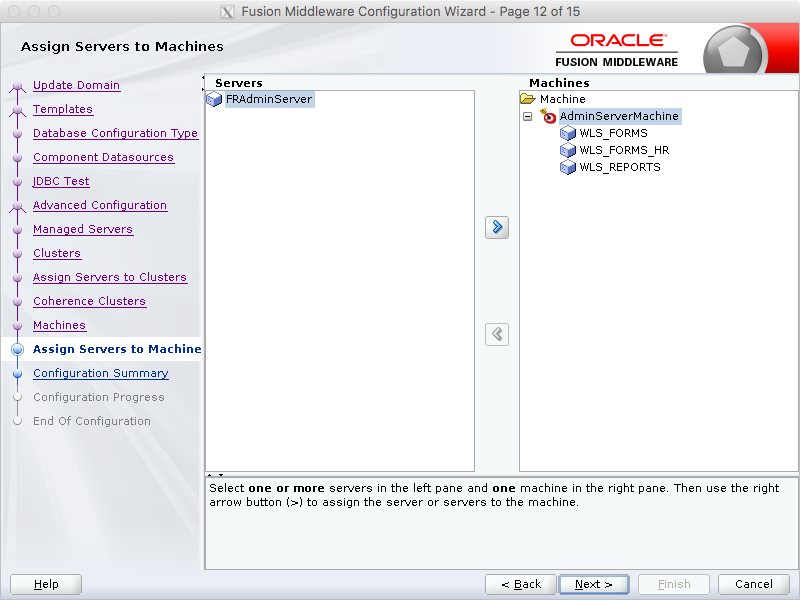Click the FRAdminServer server cube icon
The height and width of the screenshot is (600, 800).
tap(214, 99)
